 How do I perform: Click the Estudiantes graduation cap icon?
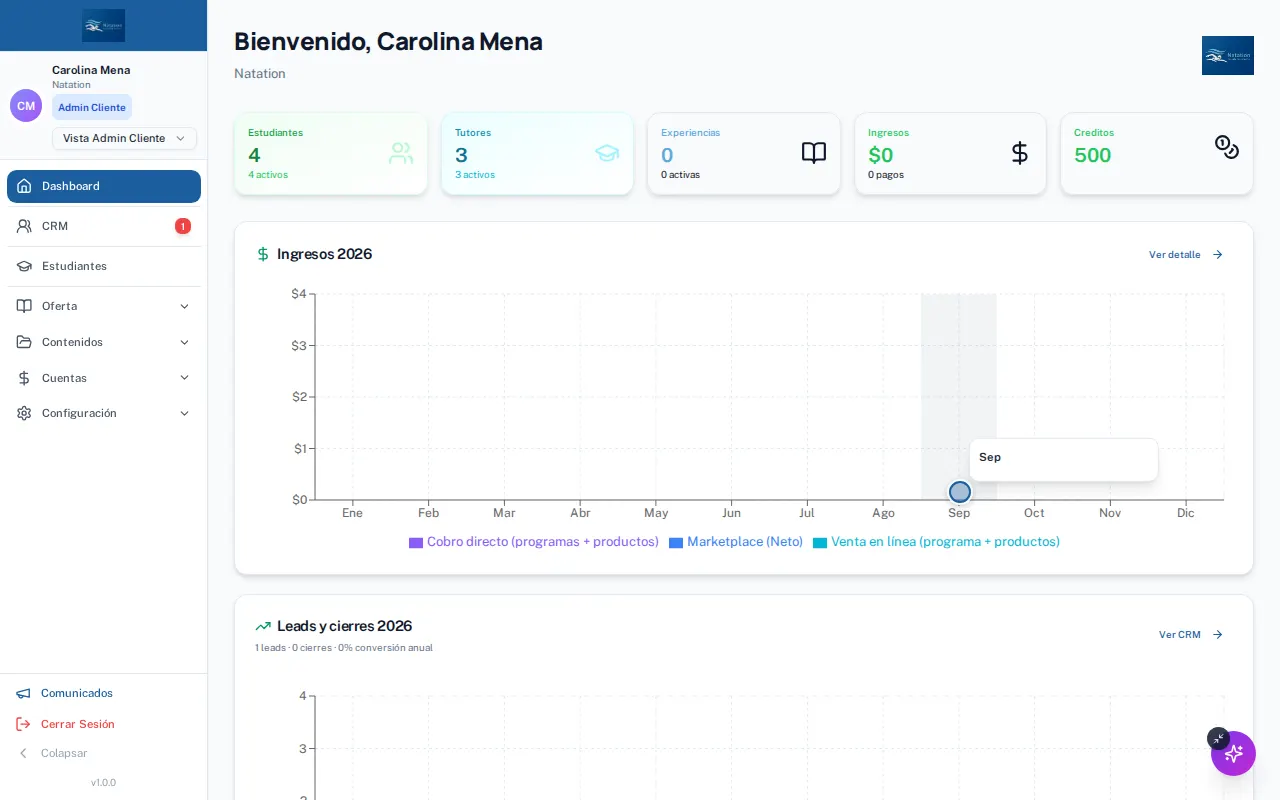tap(24, 266)
